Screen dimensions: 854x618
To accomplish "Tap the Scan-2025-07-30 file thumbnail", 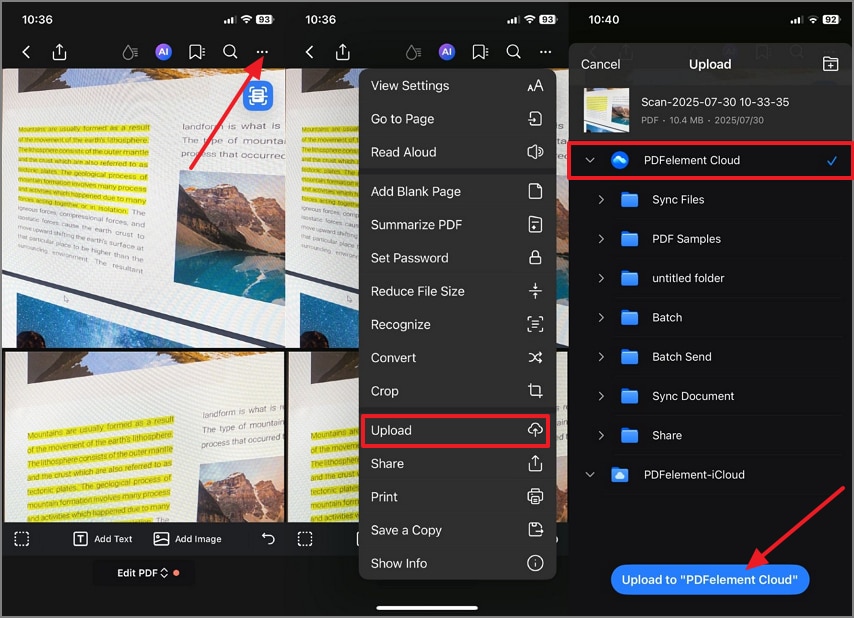I will [x=606, y=110].
